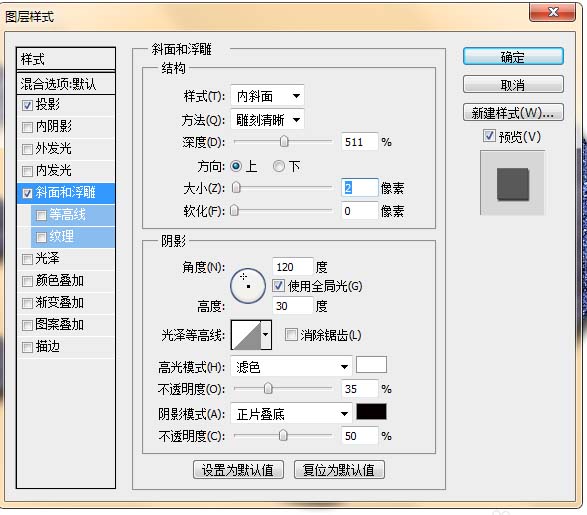Click the angle dial control

pyautogui.click(x=248, y=286)
